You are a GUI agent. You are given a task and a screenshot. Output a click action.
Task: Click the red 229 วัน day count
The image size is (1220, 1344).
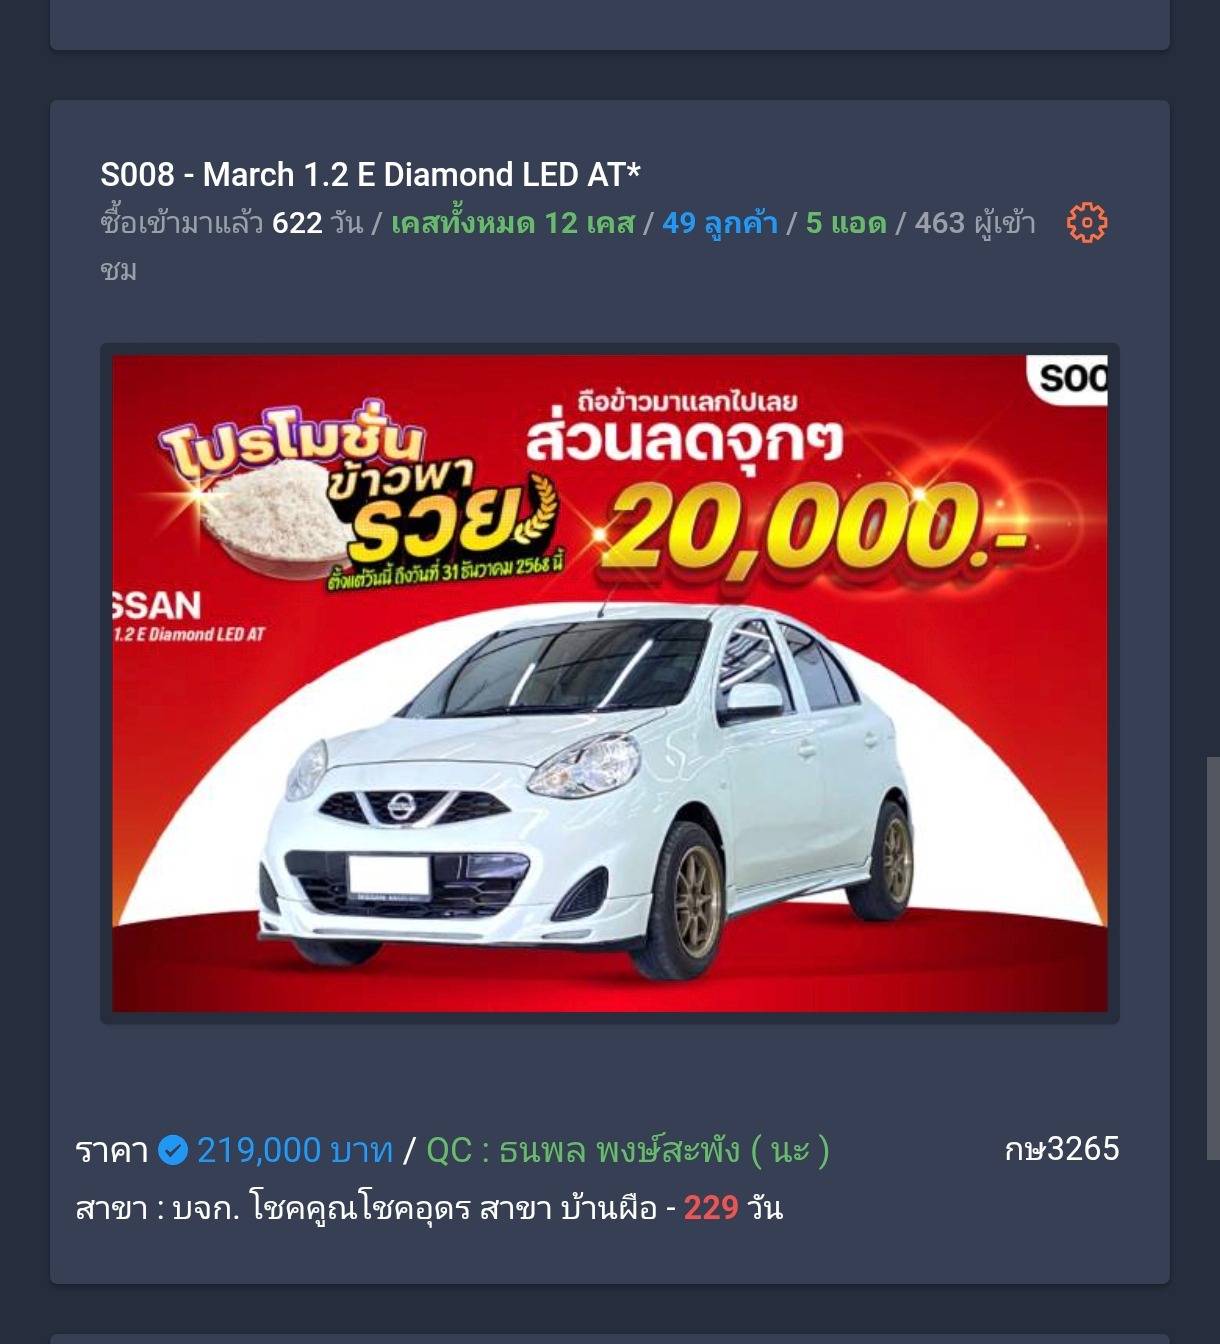(733, 1208)
